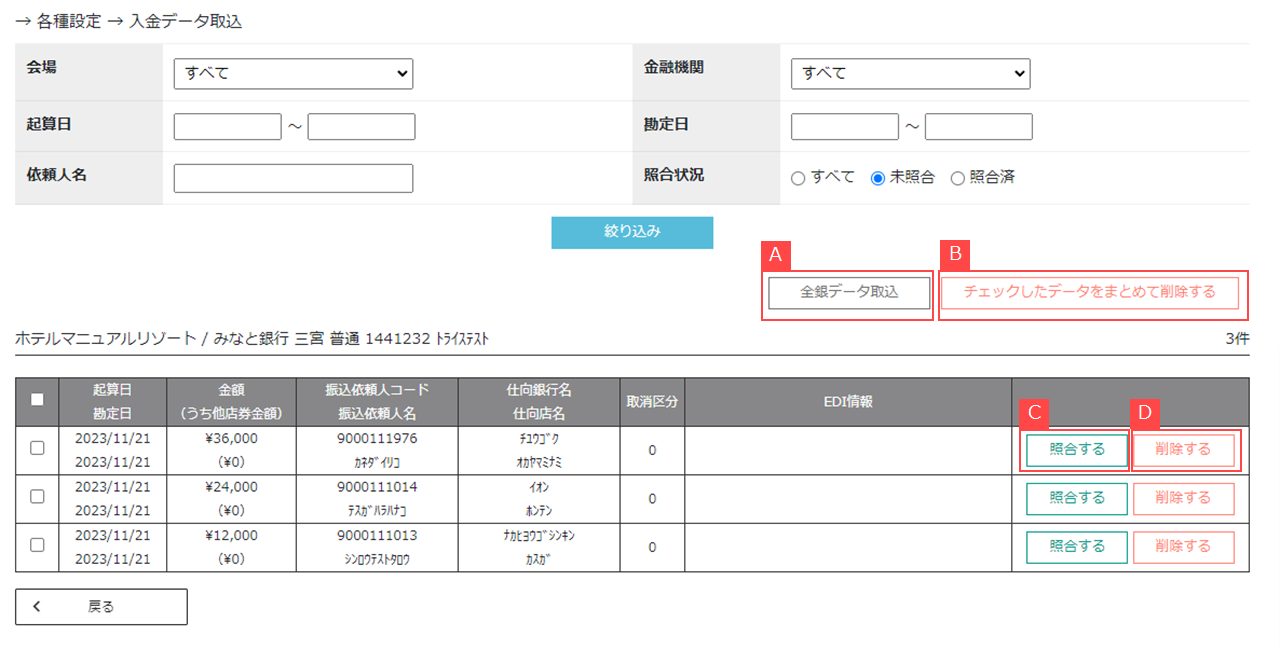Click the 絞り込み filter button
Viewport: 1280px width, 650px height.
[x=632, y=232]
